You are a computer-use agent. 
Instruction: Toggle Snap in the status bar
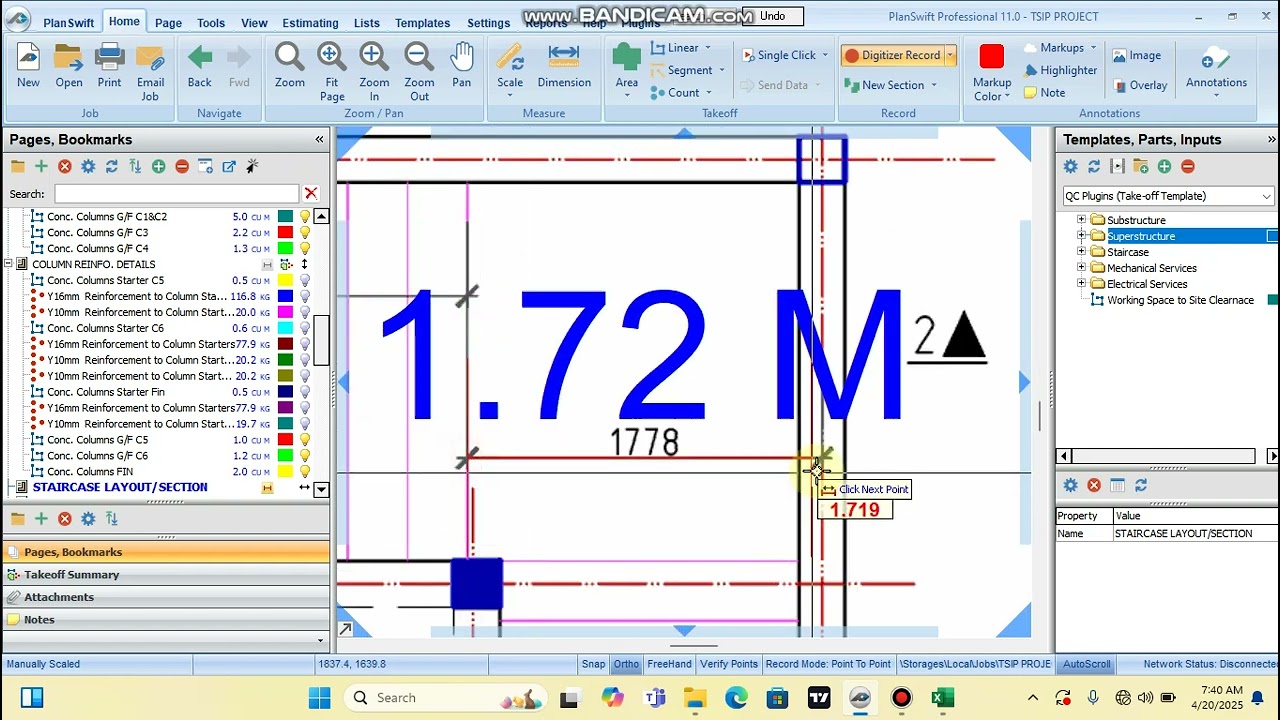593,664
